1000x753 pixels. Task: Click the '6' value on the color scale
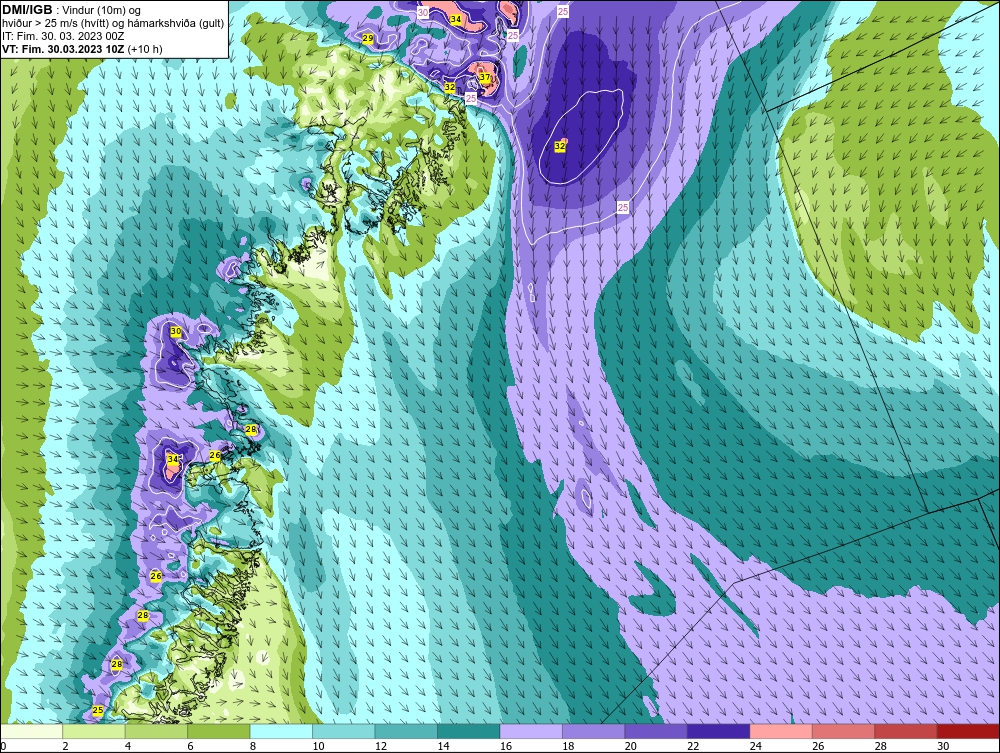point(191,746)
